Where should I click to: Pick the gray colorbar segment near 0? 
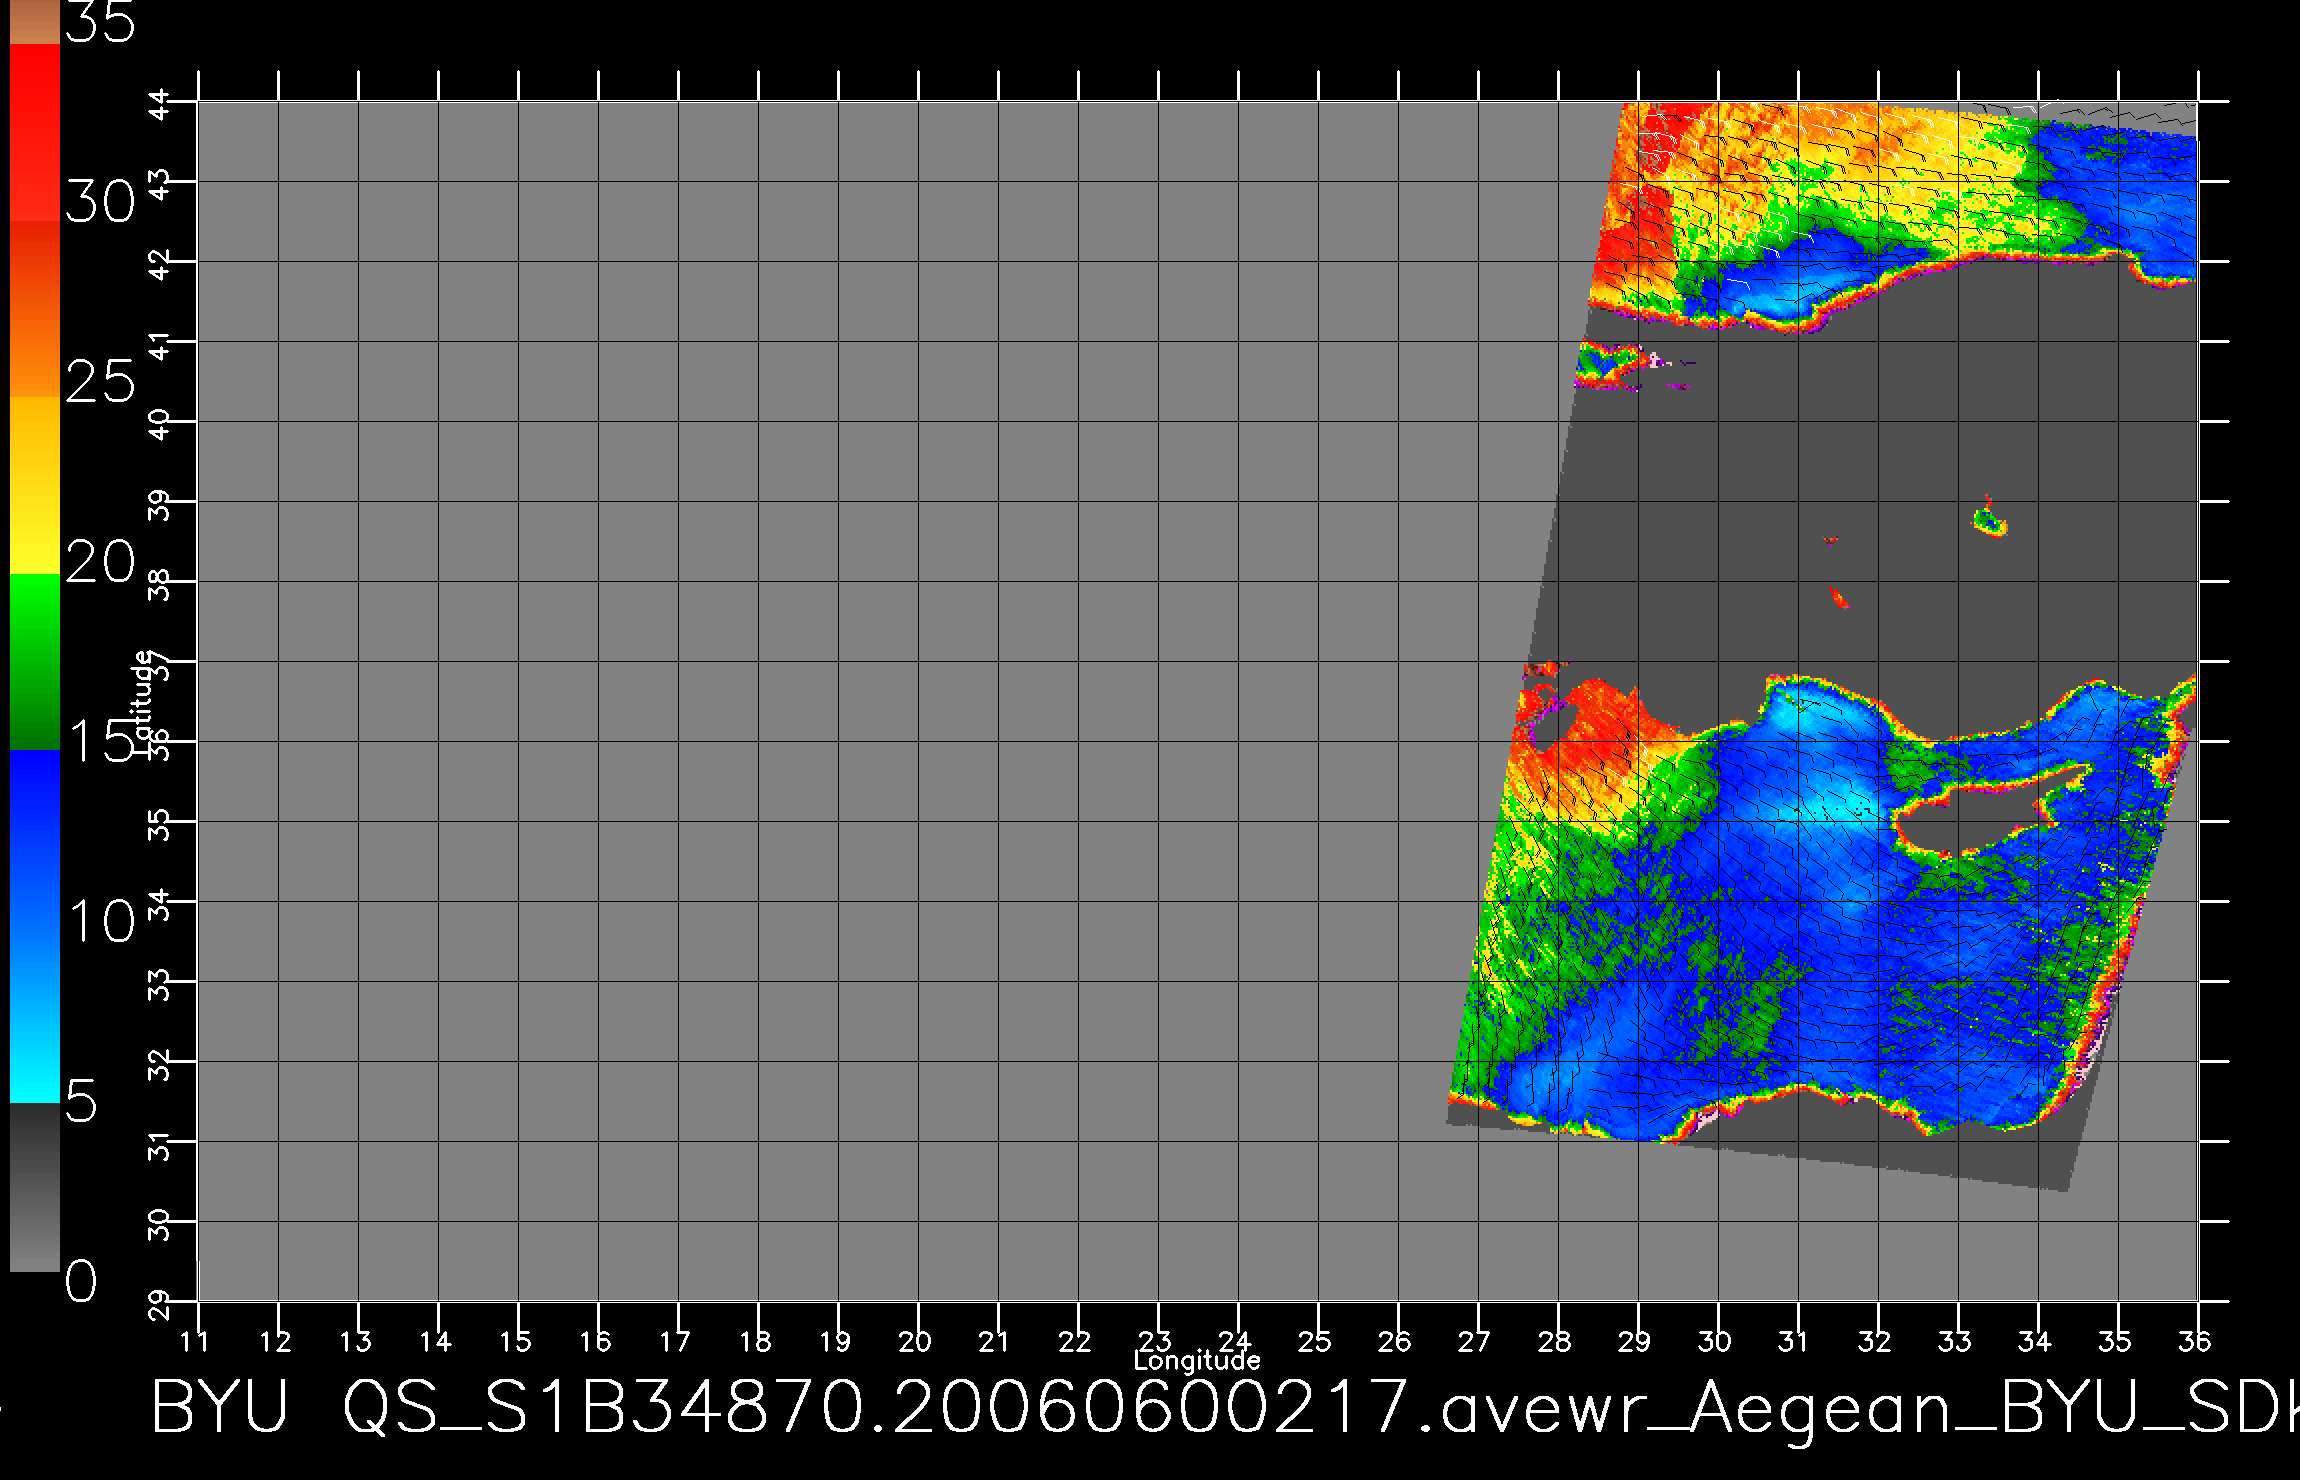point(35,1188)
